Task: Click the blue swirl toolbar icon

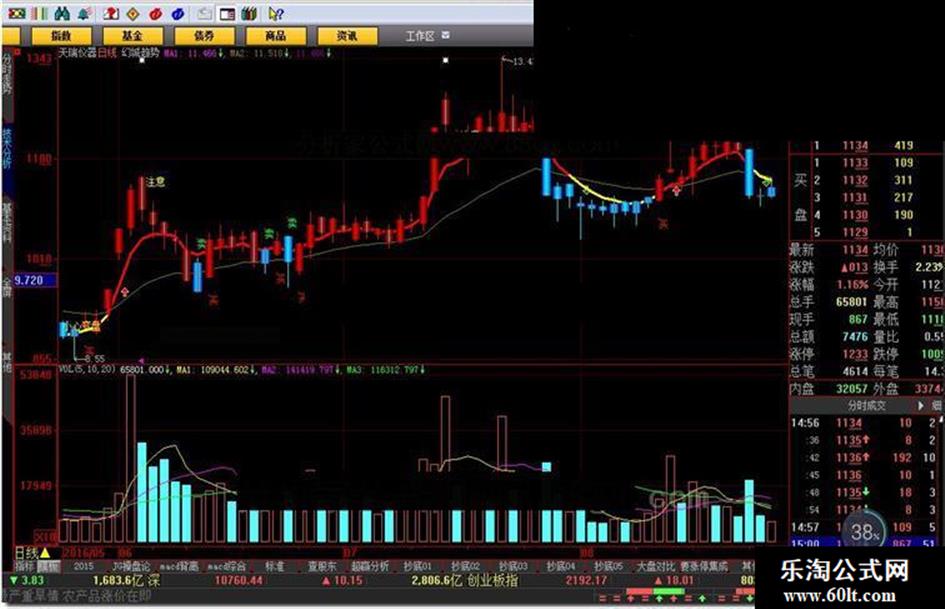Action: pyautogui.click(x=178, y=13)
